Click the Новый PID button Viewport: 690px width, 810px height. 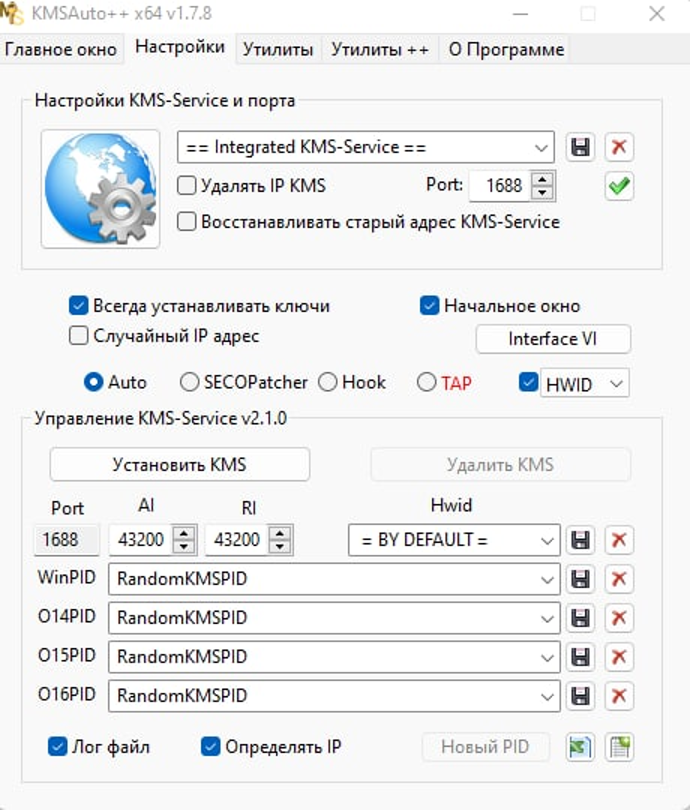(x=485, y=747)
